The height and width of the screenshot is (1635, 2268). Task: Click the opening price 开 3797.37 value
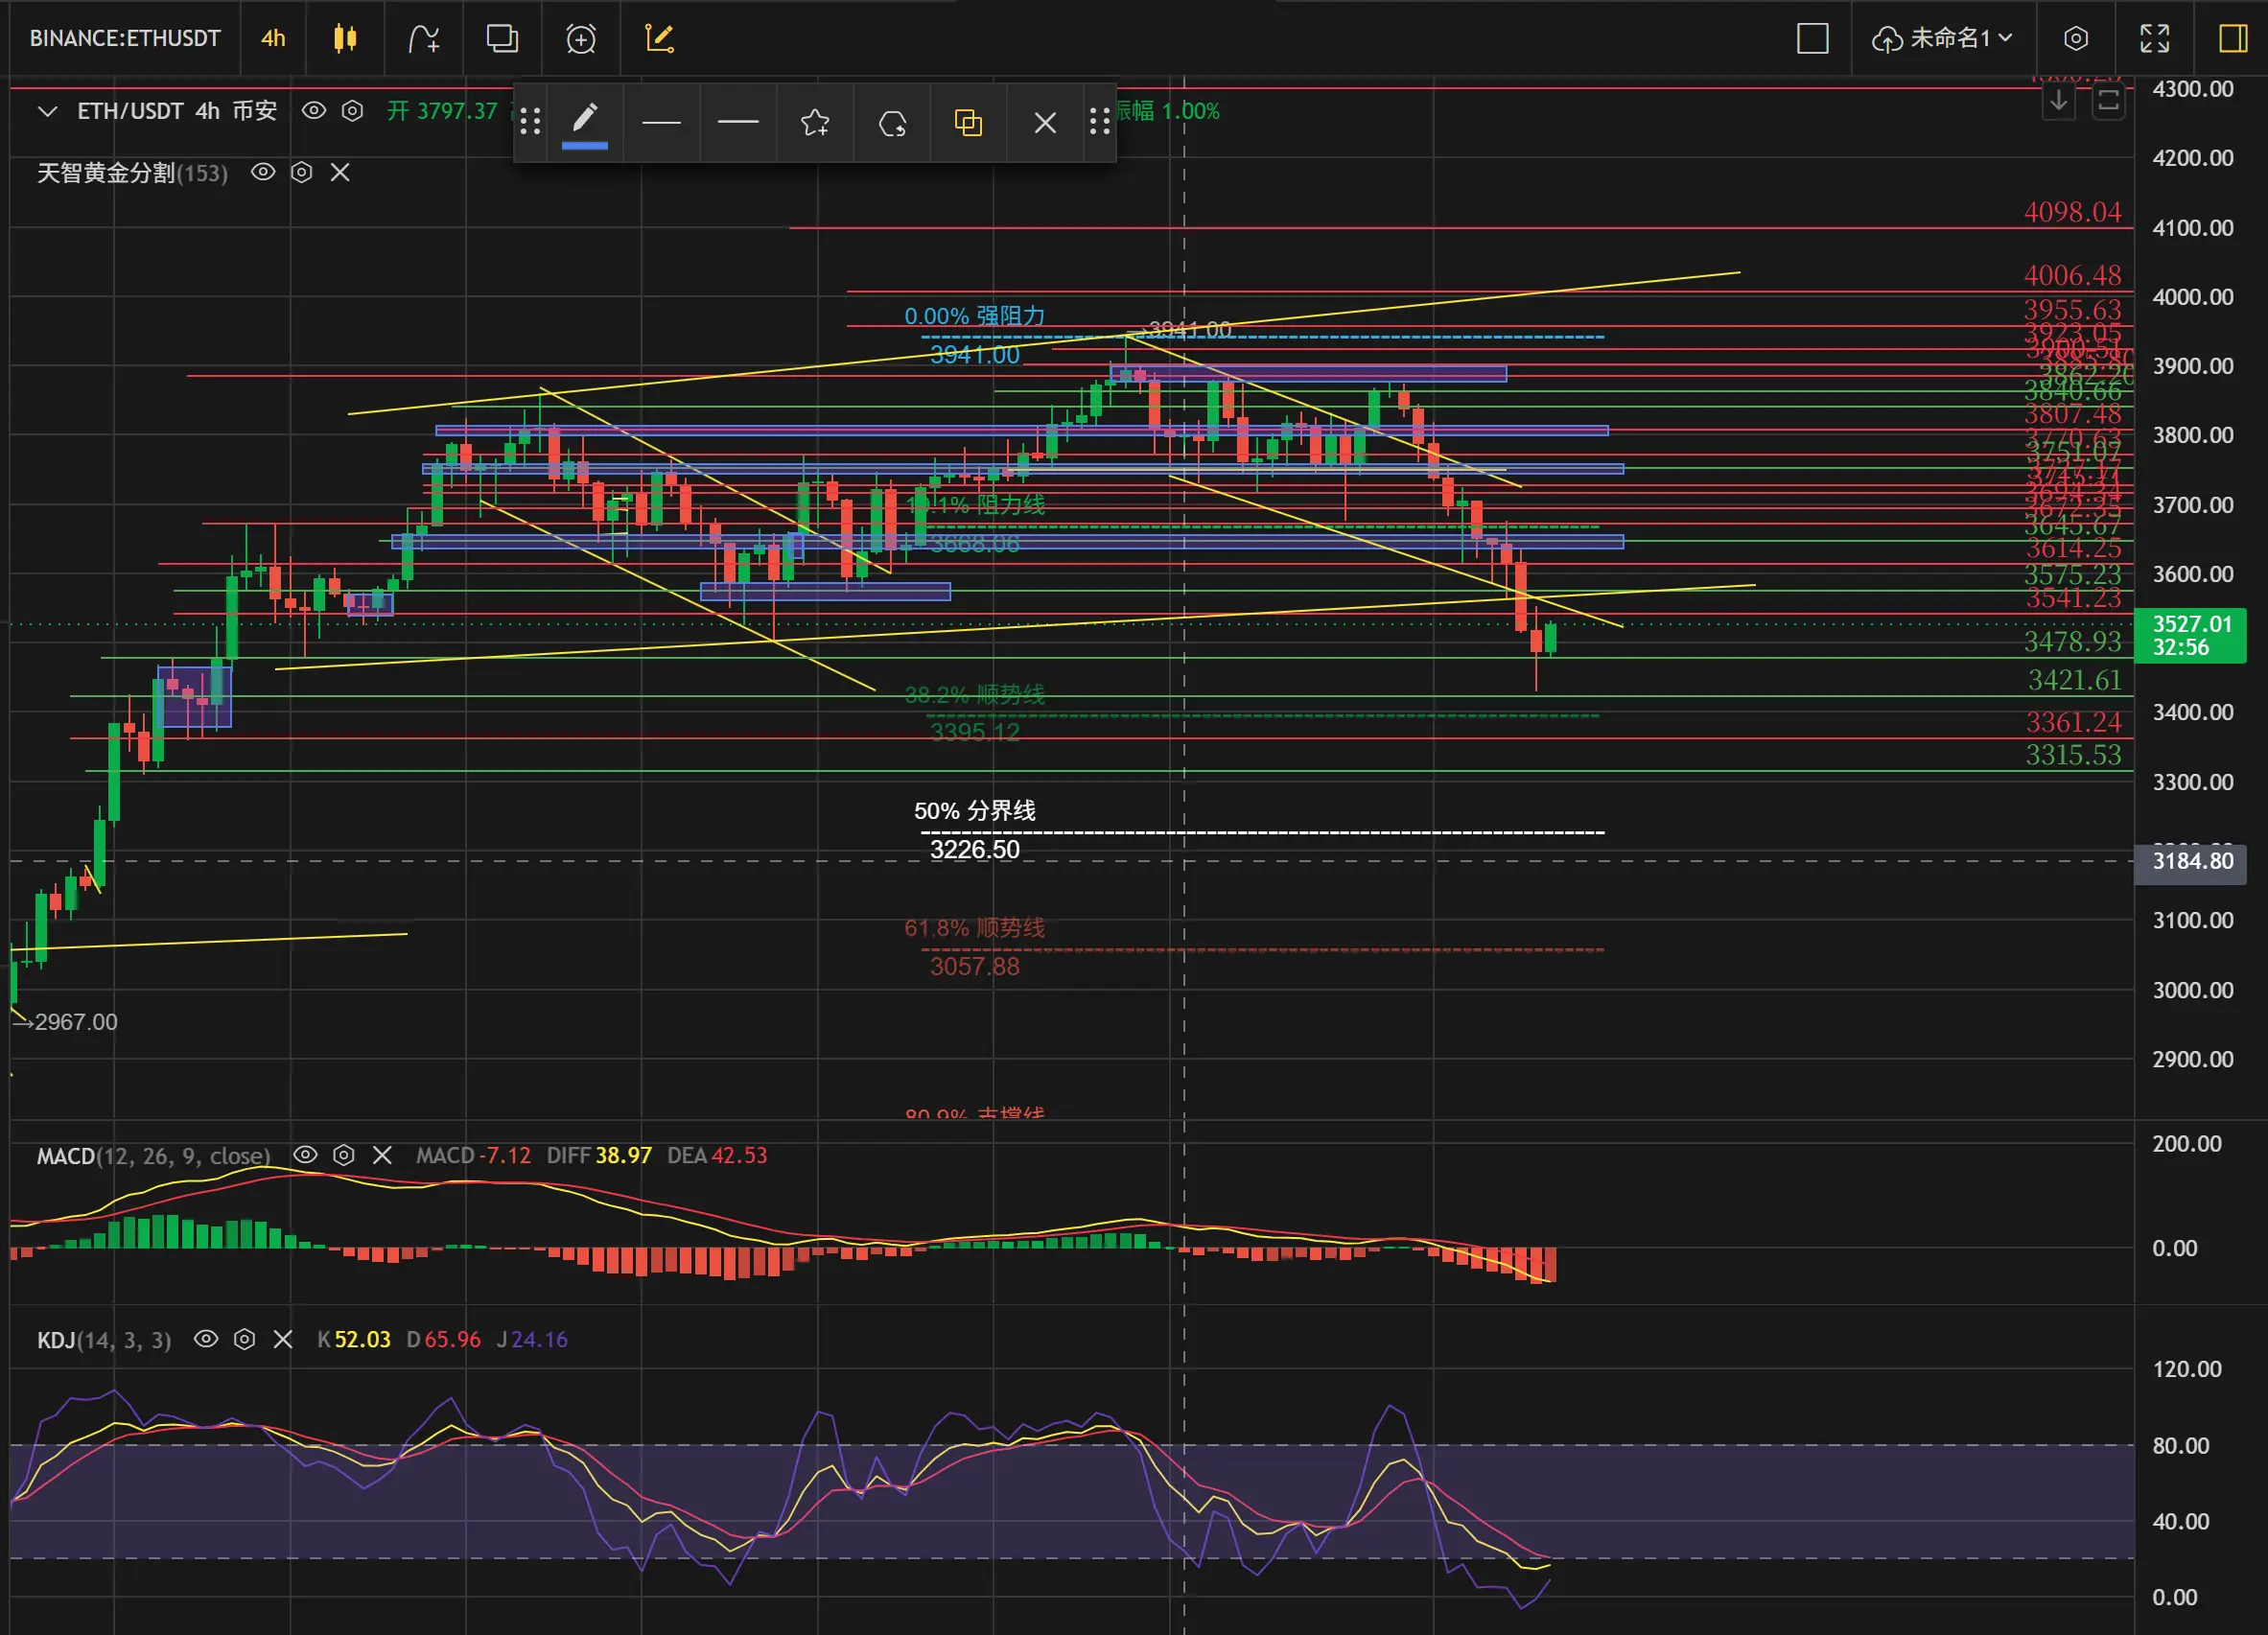coord(442,111)
